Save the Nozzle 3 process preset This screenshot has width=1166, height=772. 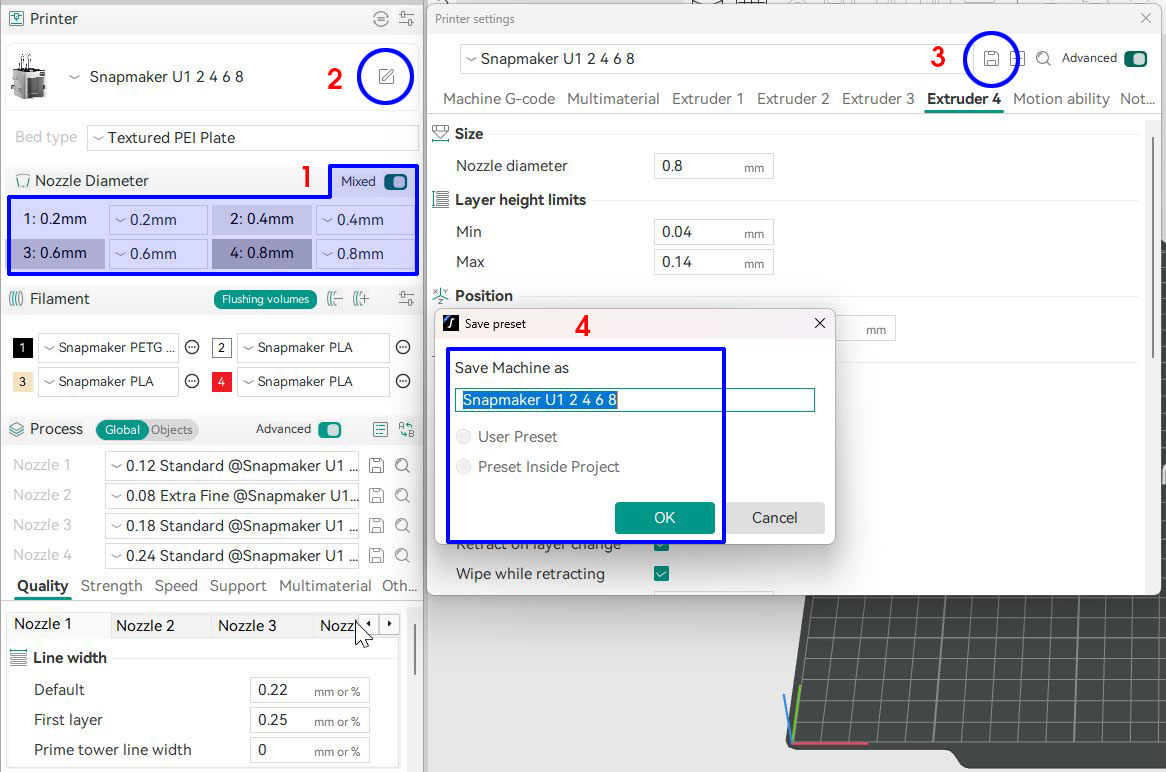(377, 526)
